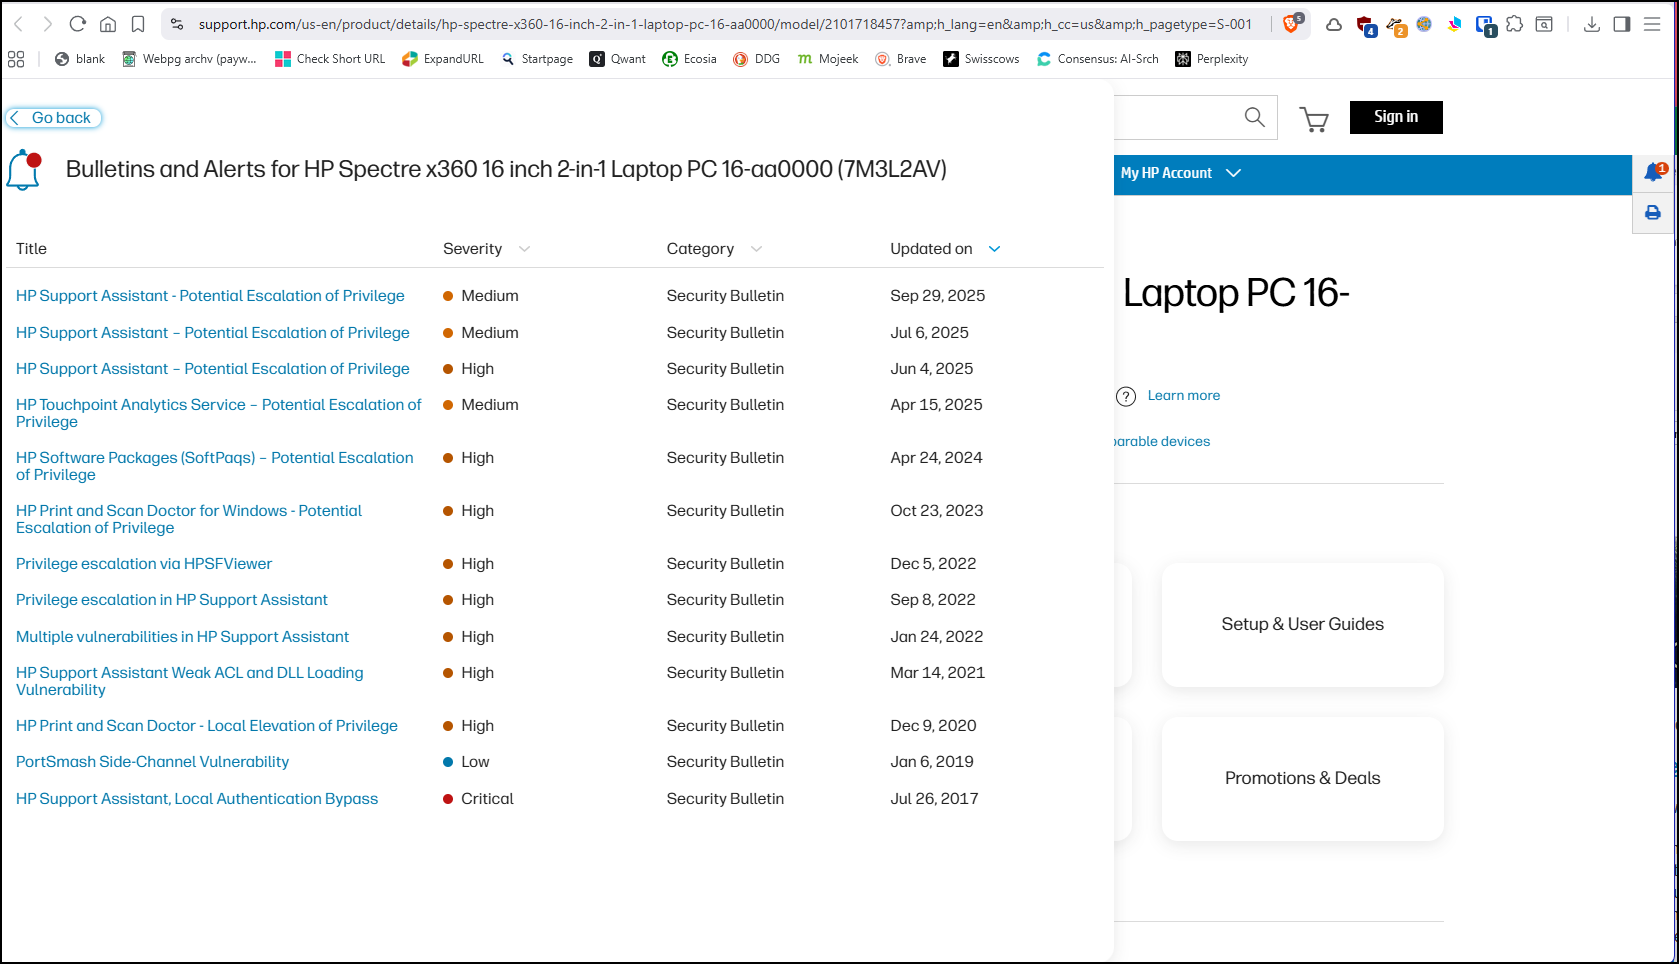Click the Sign in button
Screen dimensions: 1679x964
[1395, 117]
